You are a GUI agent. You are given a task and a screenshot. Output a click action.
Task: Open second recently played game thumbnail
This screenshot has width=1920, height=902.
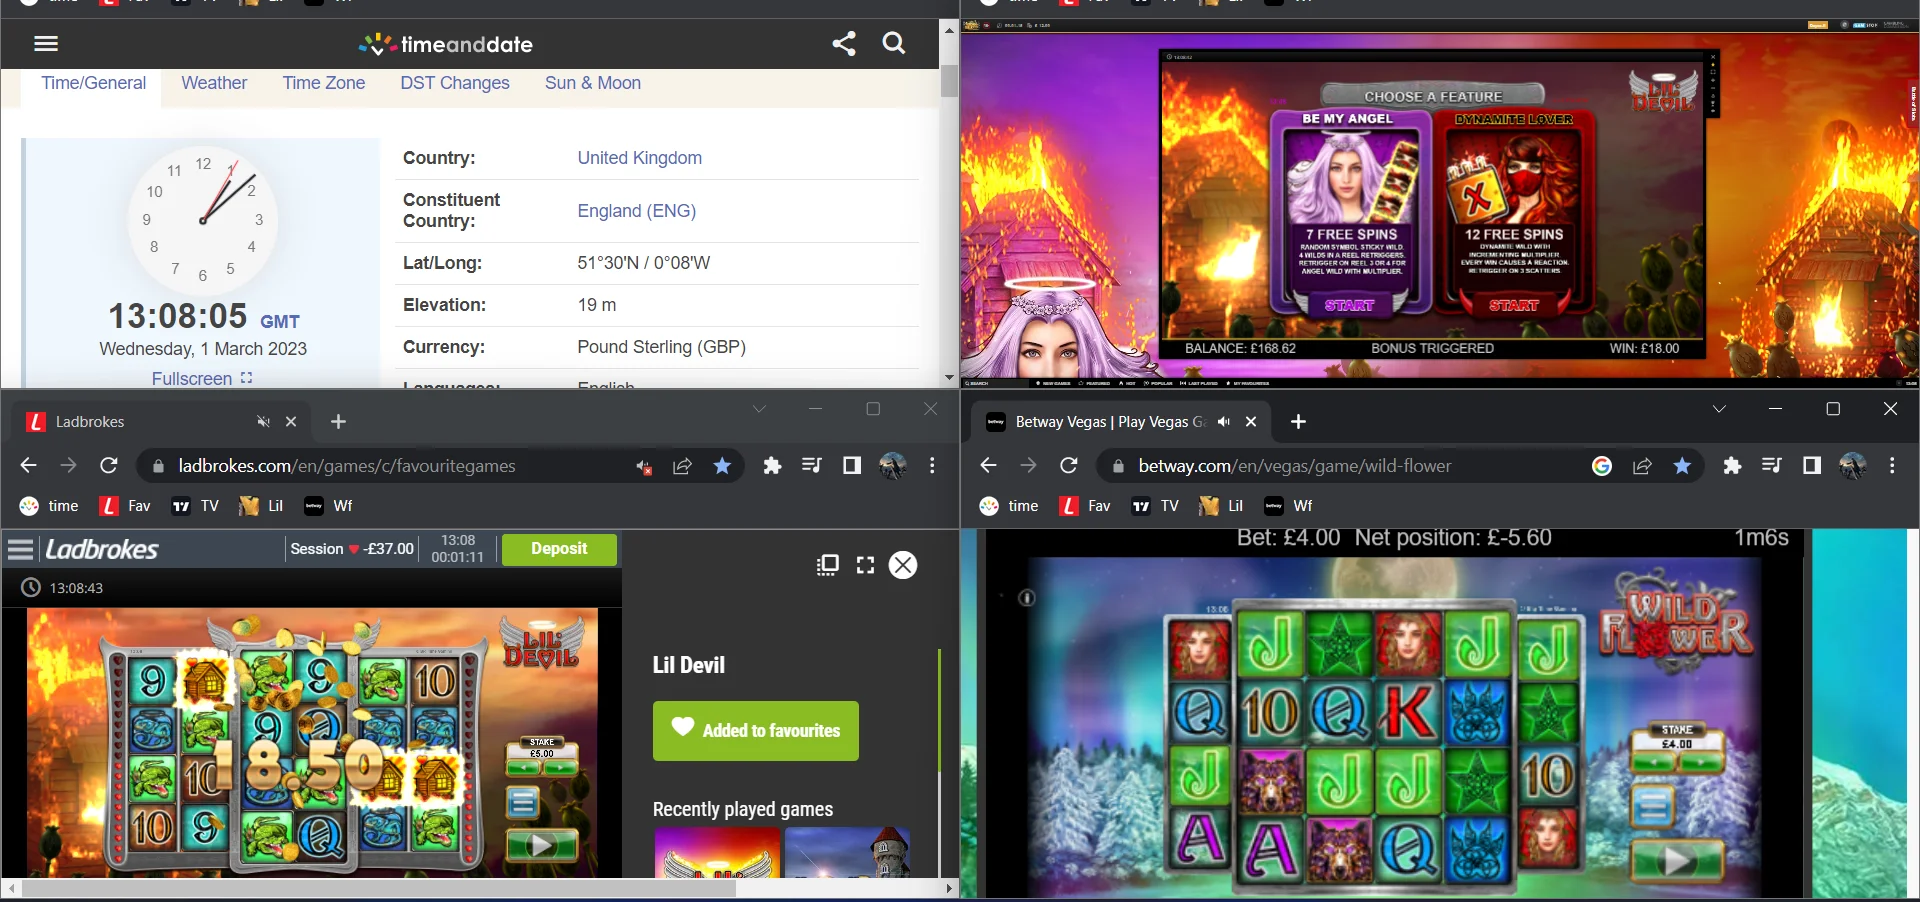847,852
